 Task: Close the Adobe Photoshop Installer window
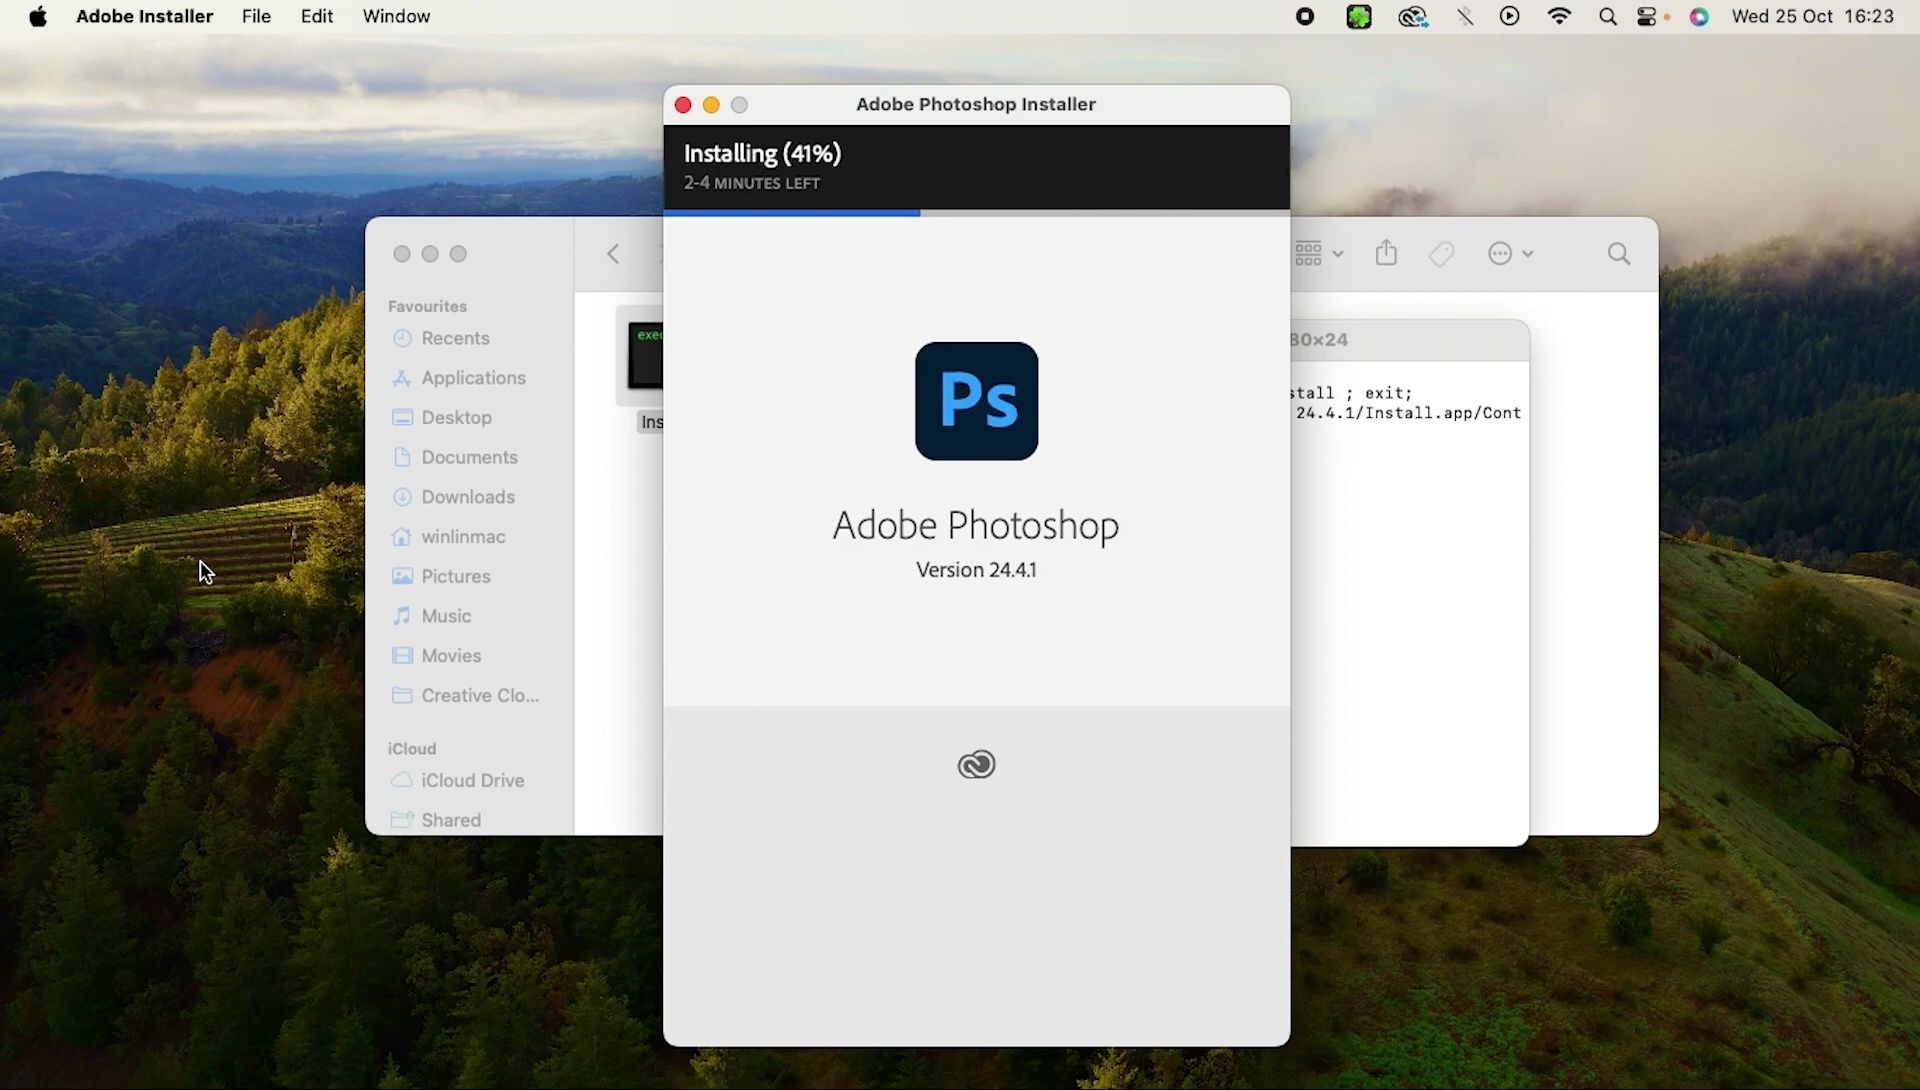tap(683, 105)
